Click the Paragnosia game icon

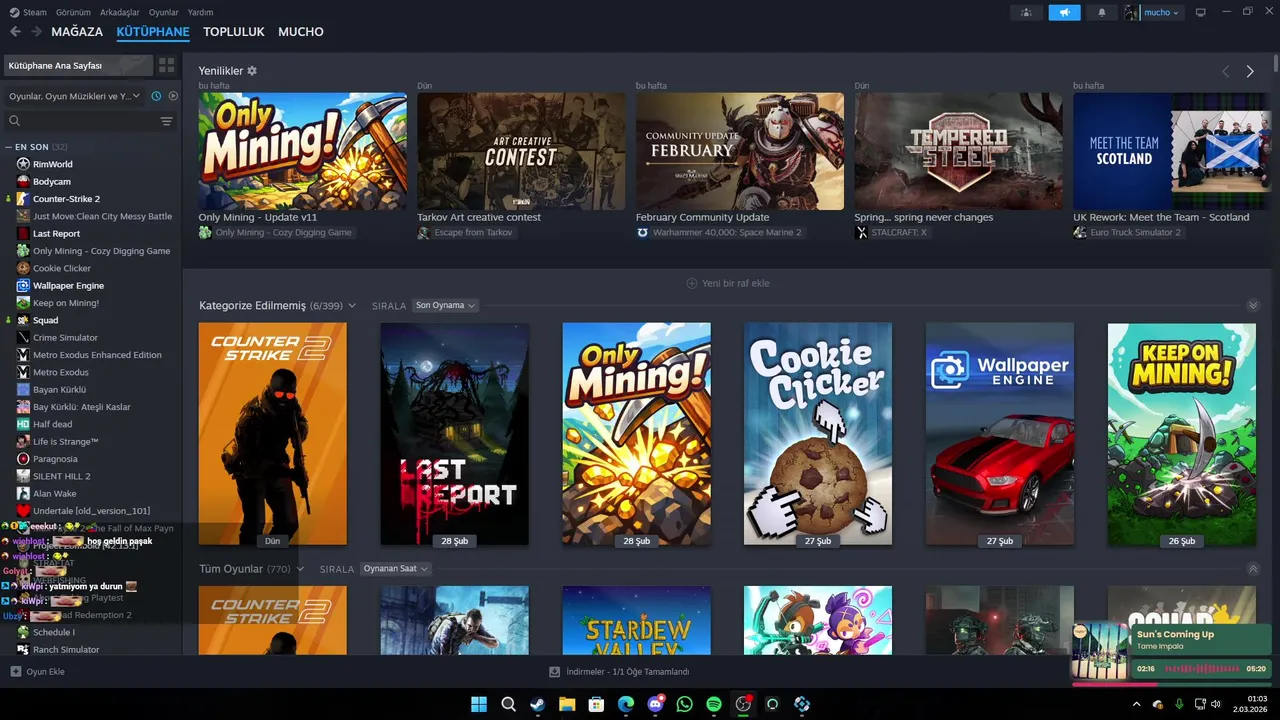click(x=23, y=459)
